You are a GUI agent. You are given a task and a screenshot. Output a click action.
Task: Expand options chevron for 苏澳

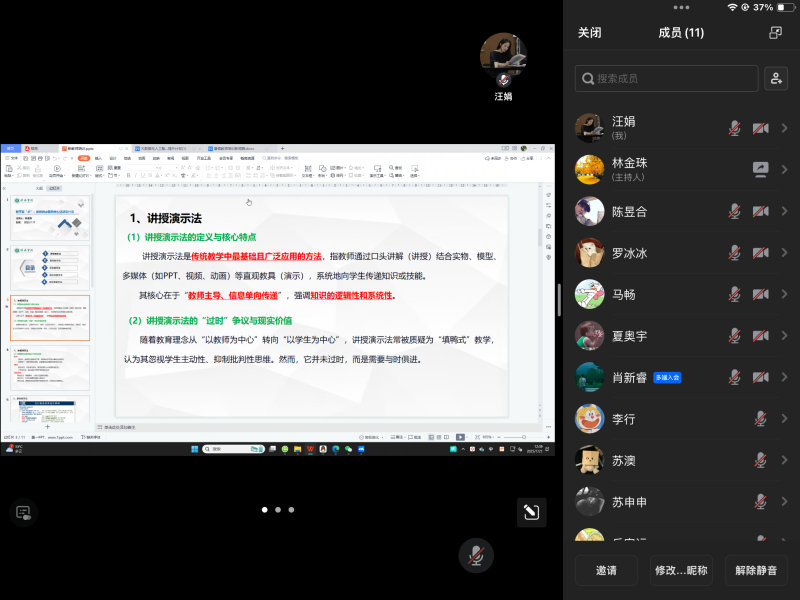tap(785, 460)
